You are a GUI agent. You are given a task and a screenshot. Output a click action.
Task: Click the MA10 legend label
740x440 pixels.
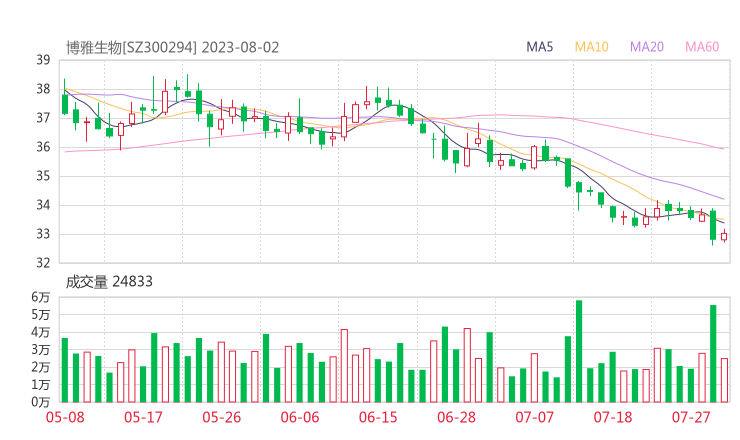pos(591,47)
